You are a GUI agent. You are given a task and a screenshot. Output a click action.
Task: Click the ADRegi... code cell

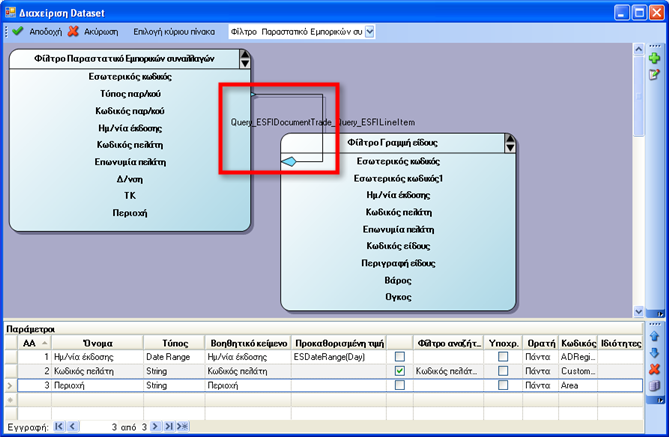(578, 357)
